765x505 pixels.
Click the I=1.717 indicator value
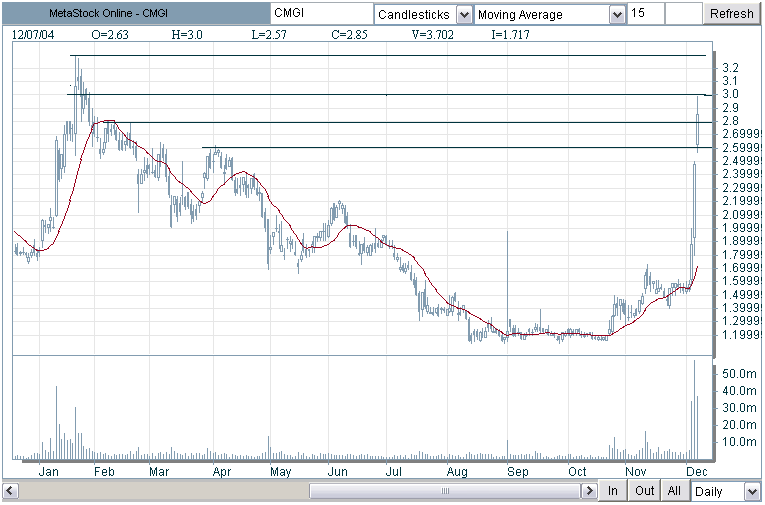tap(510, 35)
